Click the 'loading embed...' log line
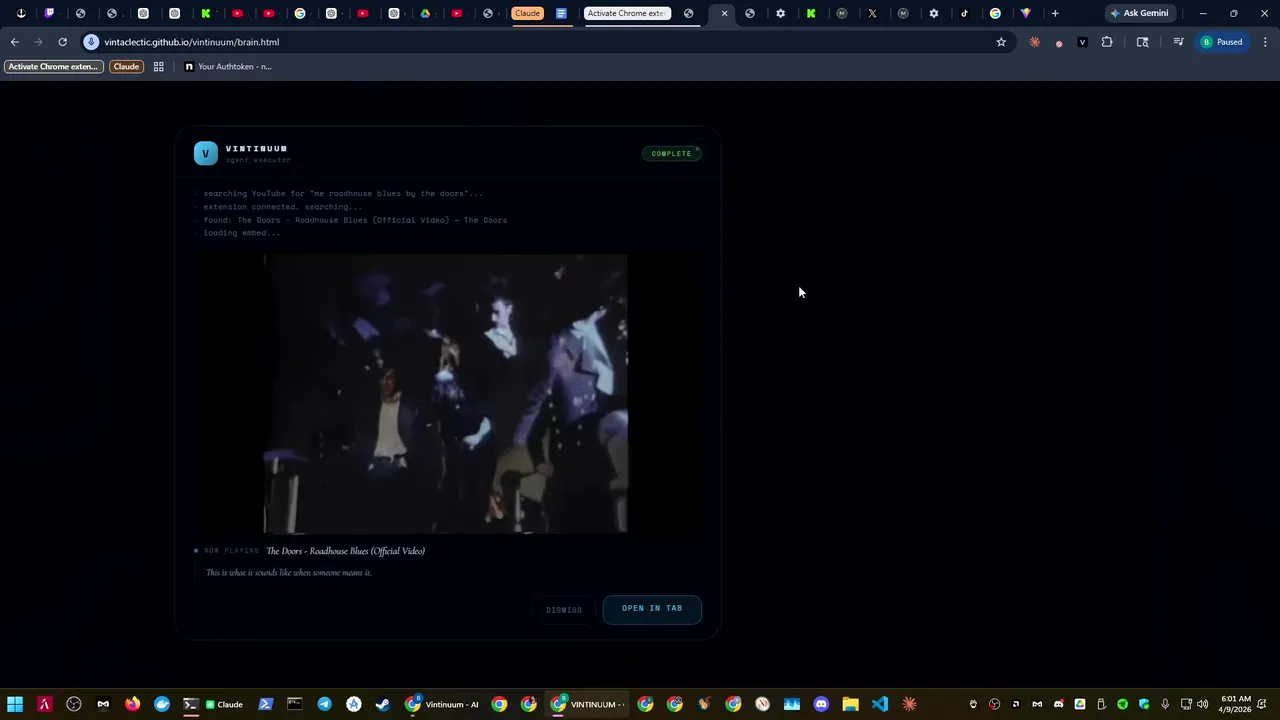The width and height of the screenshot is (1280, 720). [x=241, y=233]
